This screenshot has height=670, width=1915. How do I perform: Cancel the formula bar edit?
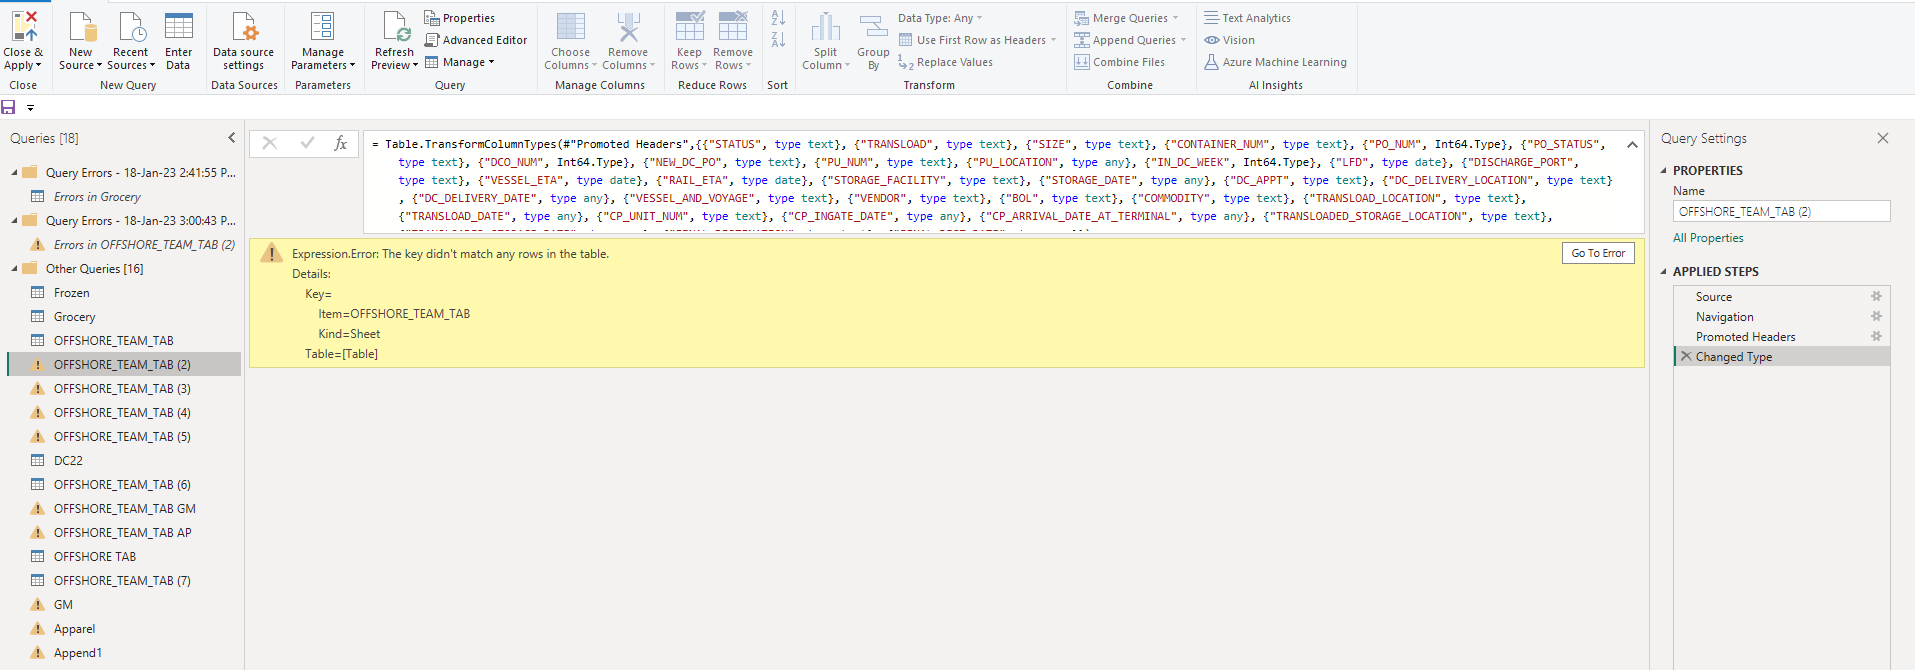(270, 143)
